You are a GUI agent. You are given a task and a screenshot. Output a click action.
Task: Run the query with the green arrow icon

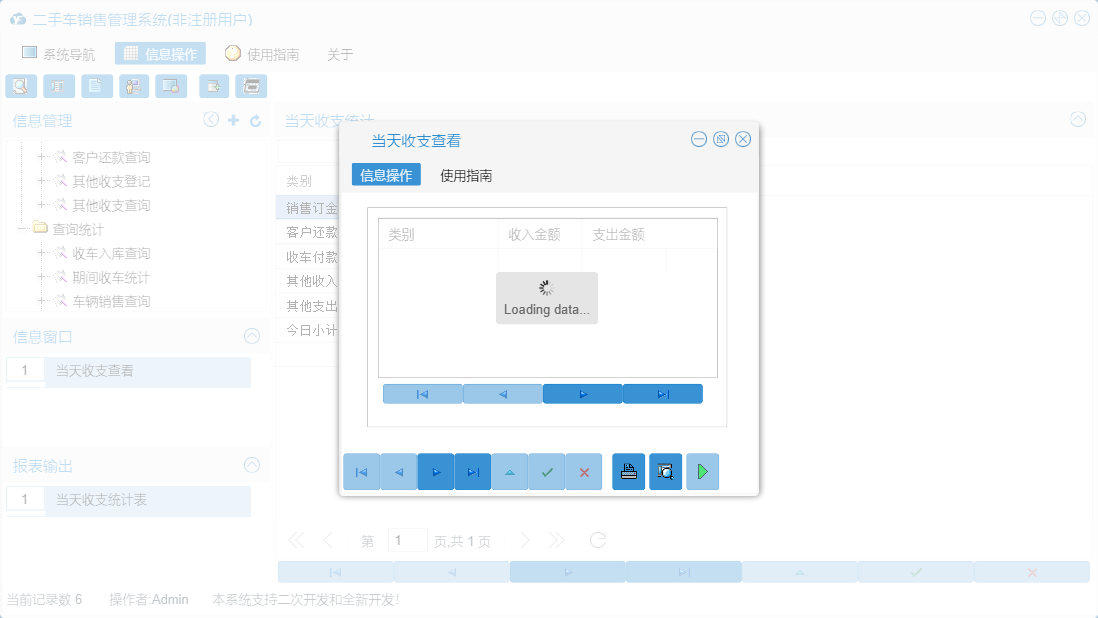click(702, 471)
